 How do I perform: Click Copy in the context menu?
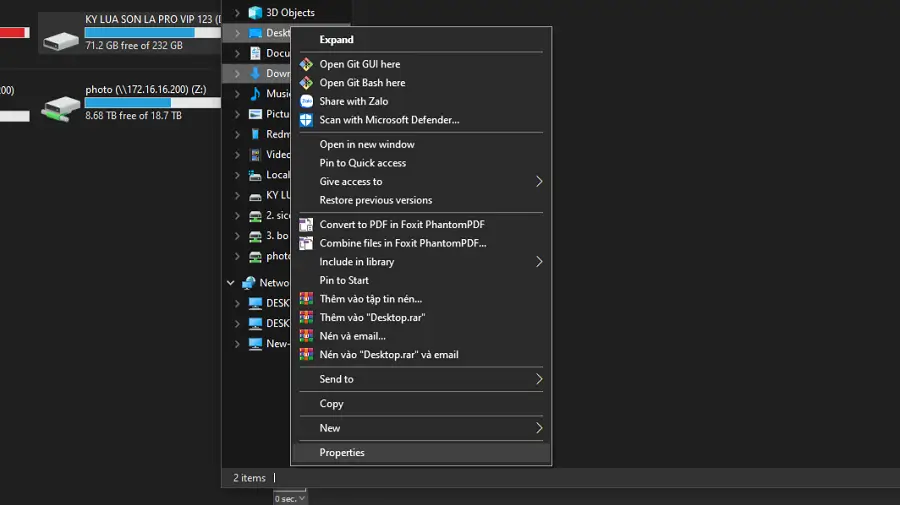331,404
